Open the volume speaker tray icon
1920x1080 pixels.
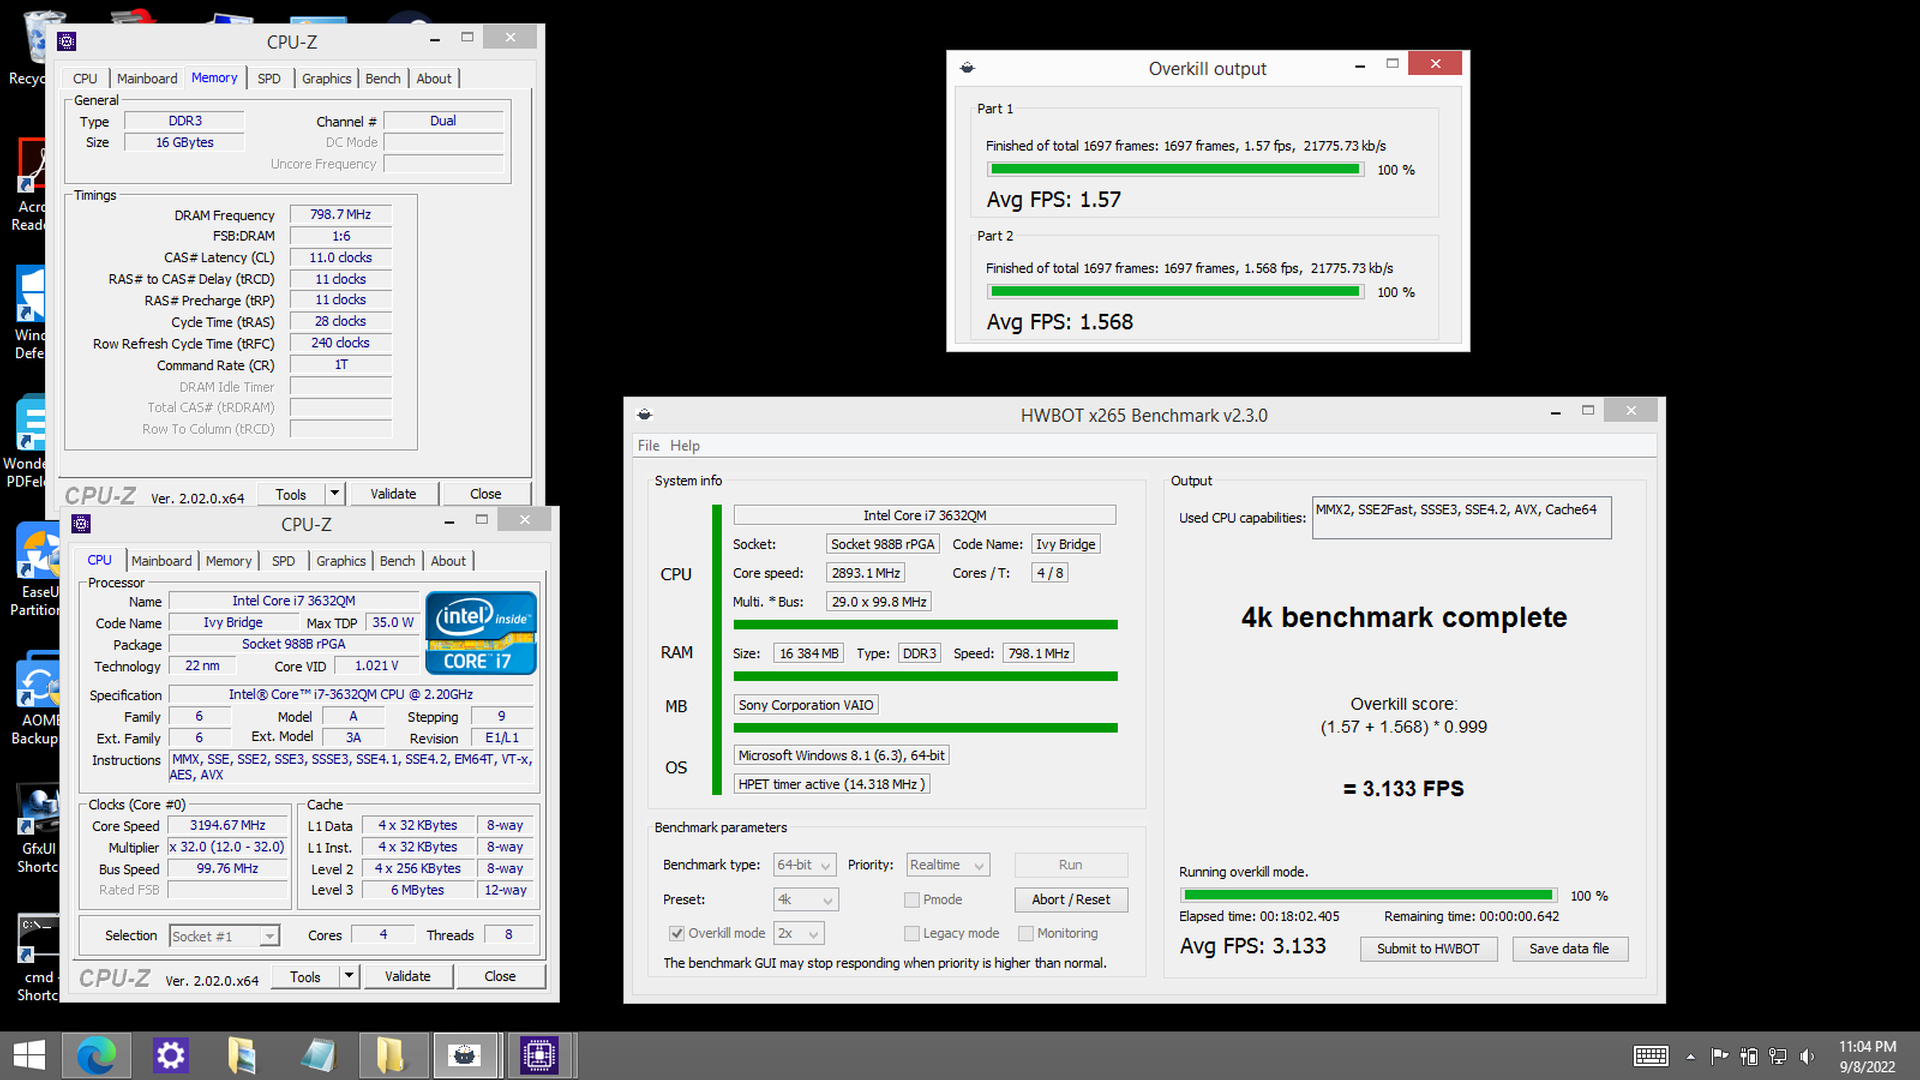point(1806,1056)
